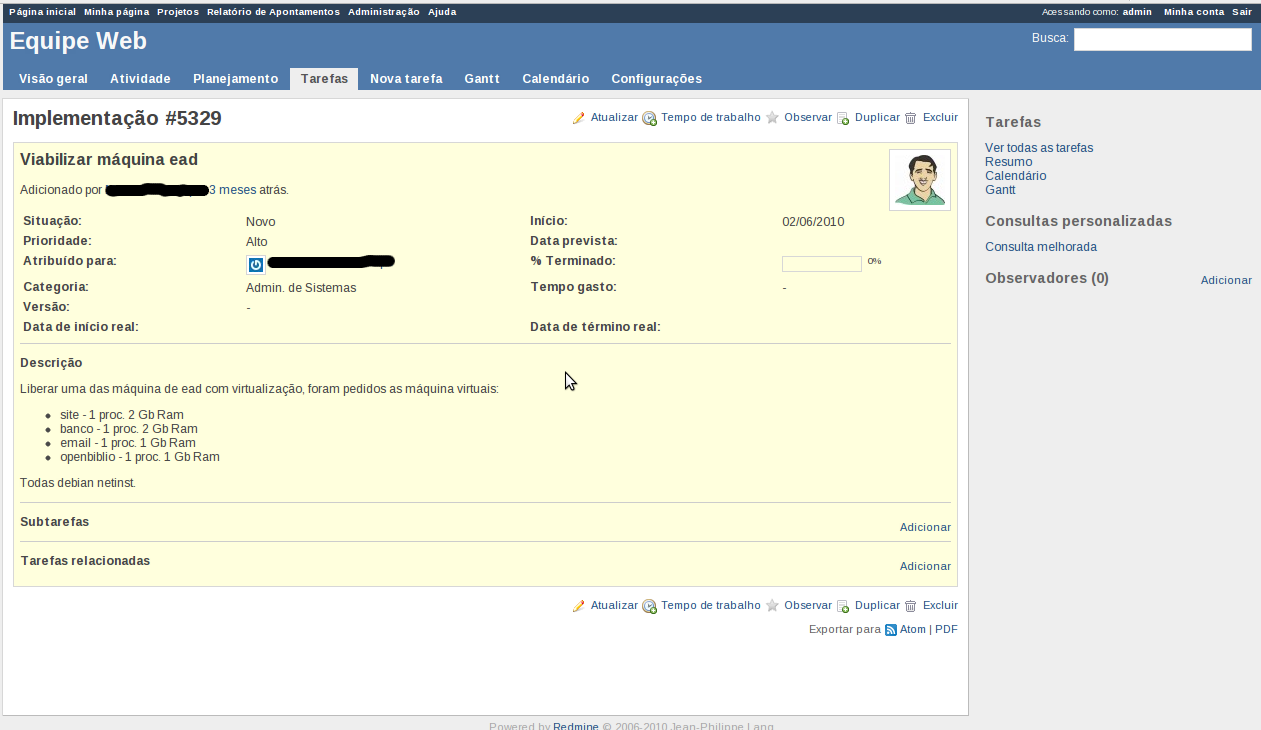Open the Gantt tab
Image resolution: width=1261 pixels, height=730 pixels.
[x=481, y=79]
